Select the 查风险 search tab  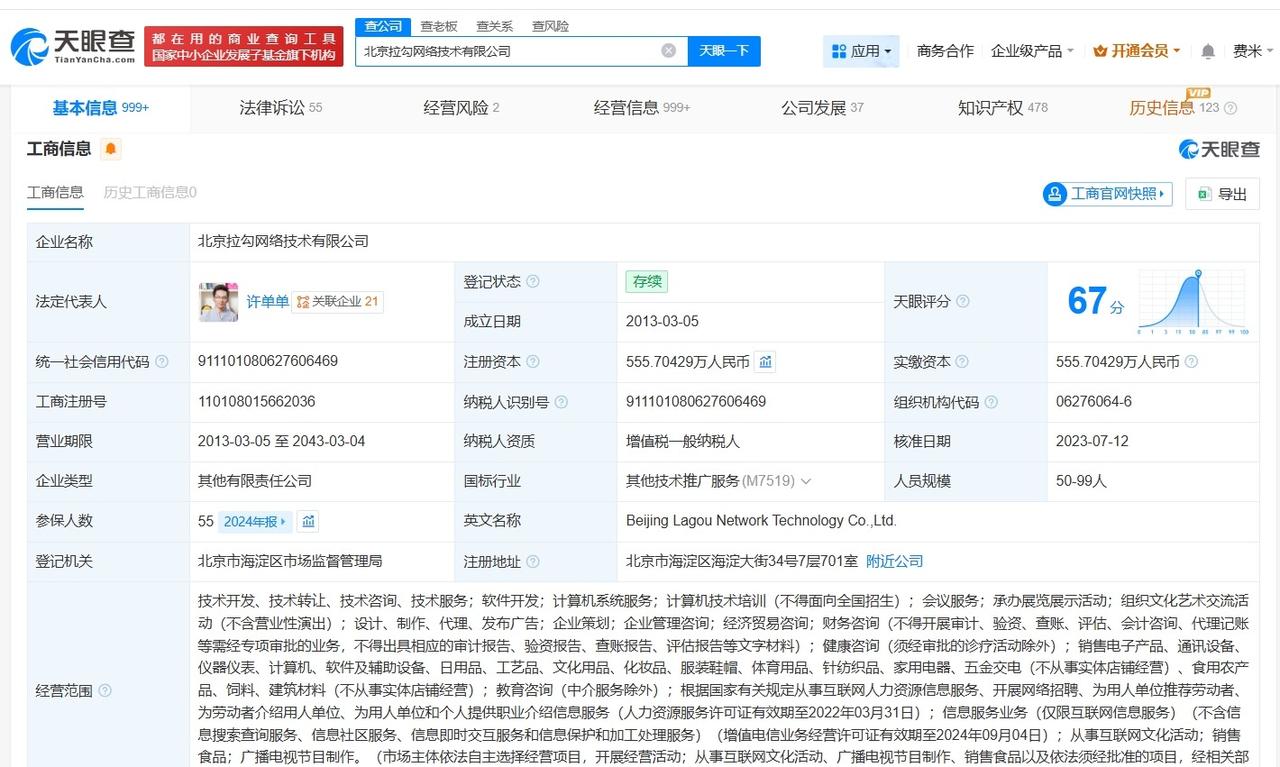click(x=550, y=26)
